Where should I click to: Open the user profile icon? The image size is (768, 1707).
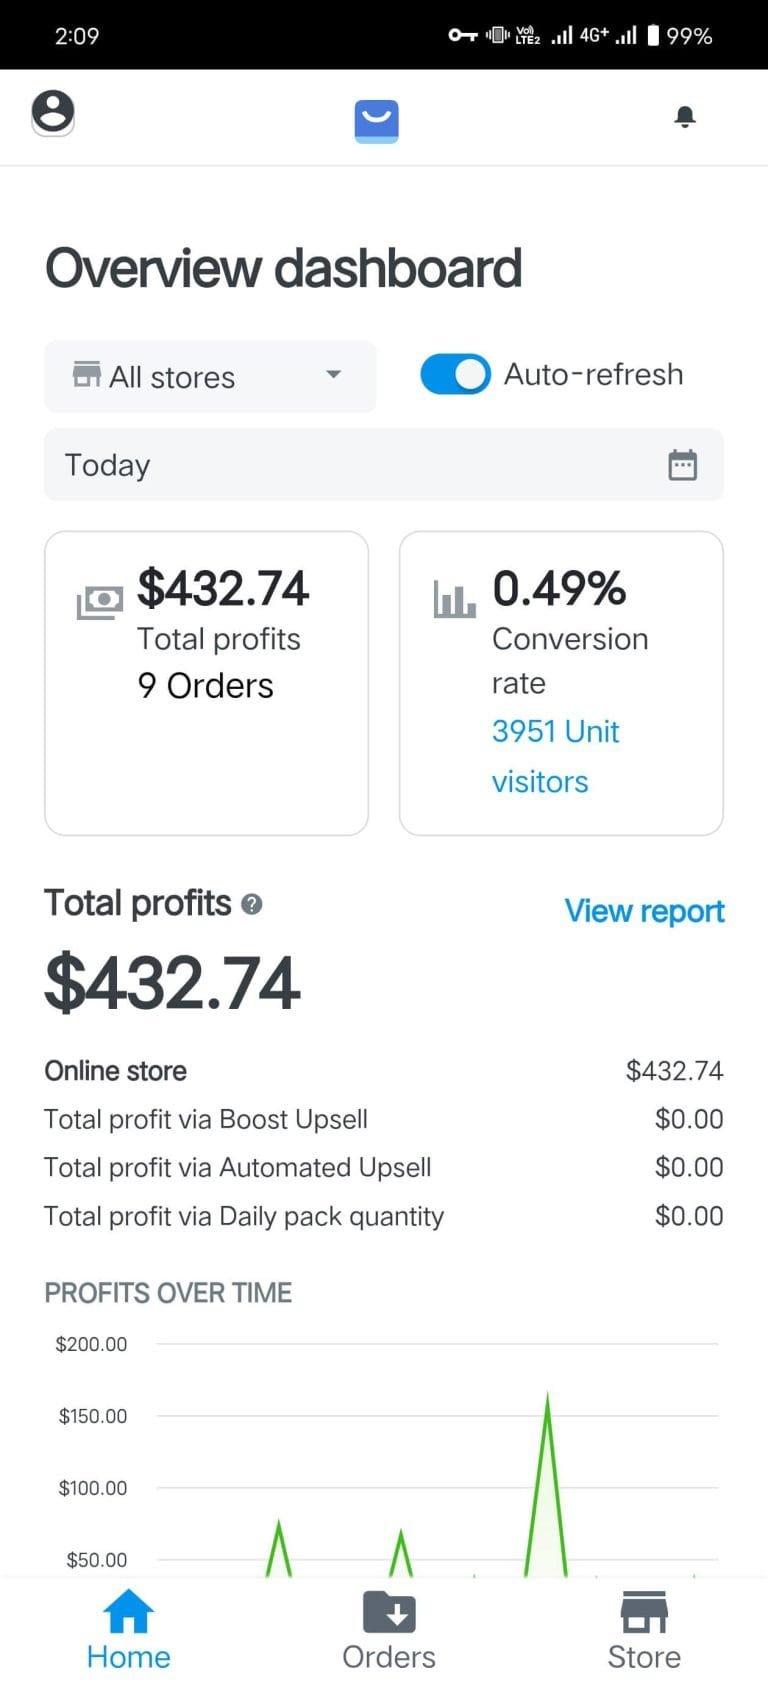coord(53,112)
